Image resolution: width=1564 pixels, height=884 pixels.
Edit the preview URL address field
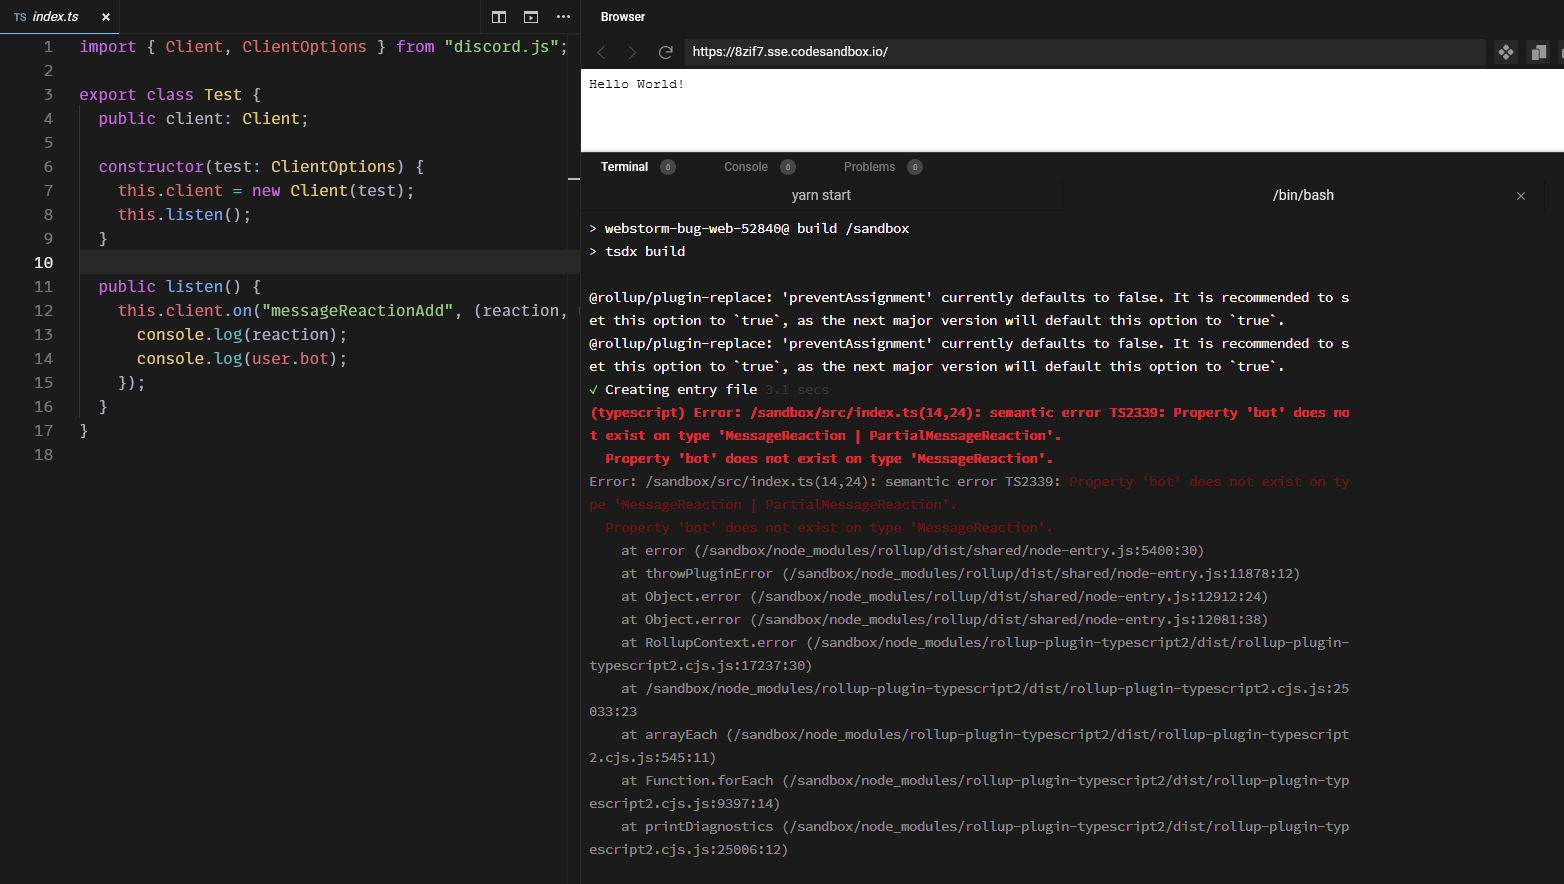(1085, 52)
